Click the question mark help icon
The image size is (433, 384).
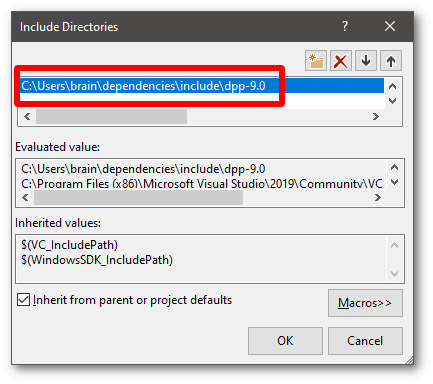345,26
